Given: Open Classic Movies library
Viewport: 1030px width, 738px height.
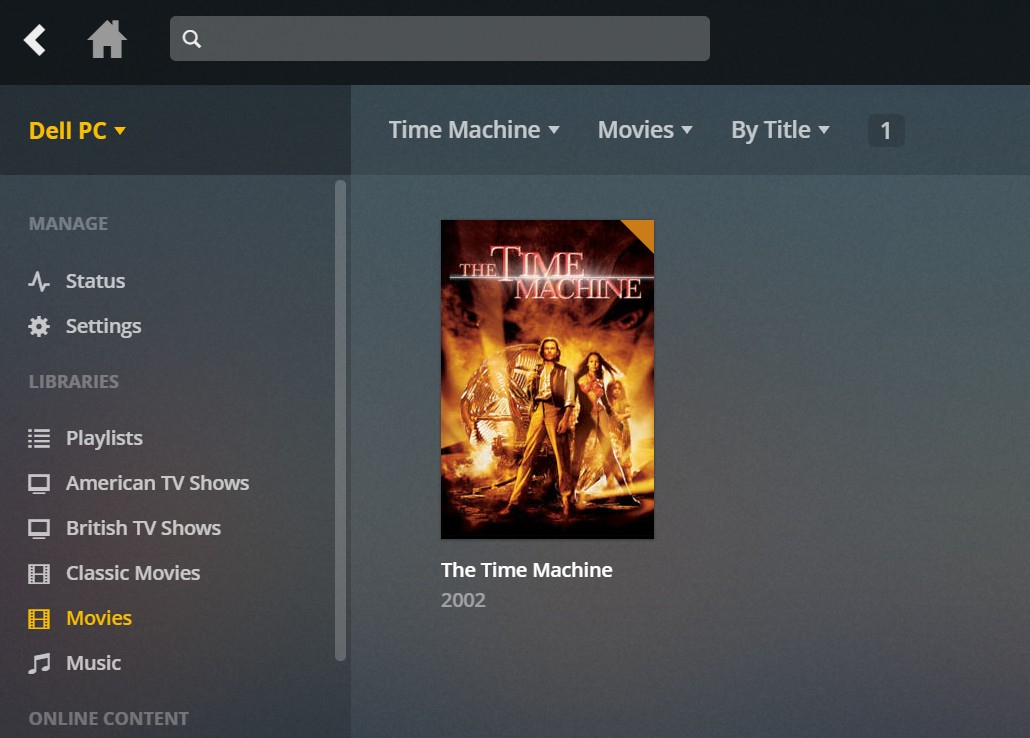Looking at the screenshot, I should tap(133, 573).
